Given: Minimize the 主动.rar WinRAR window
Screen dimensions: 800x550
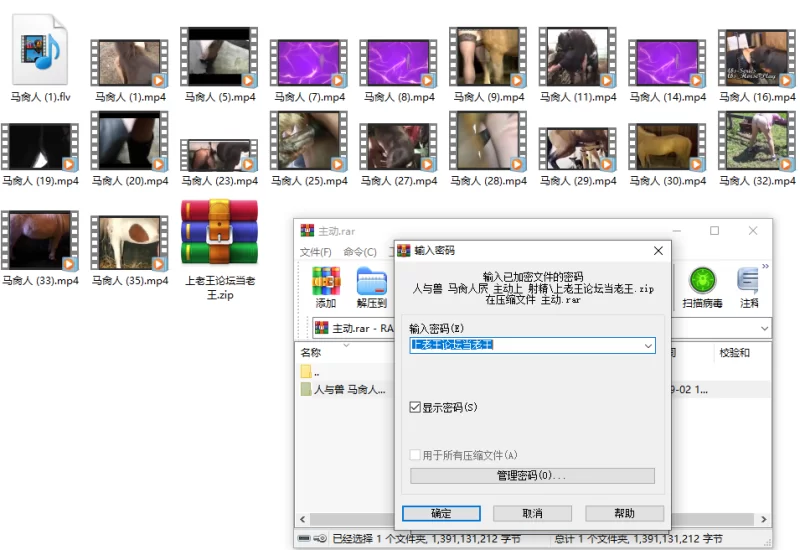Looking at the screenshot, I should tap(677, 231).
